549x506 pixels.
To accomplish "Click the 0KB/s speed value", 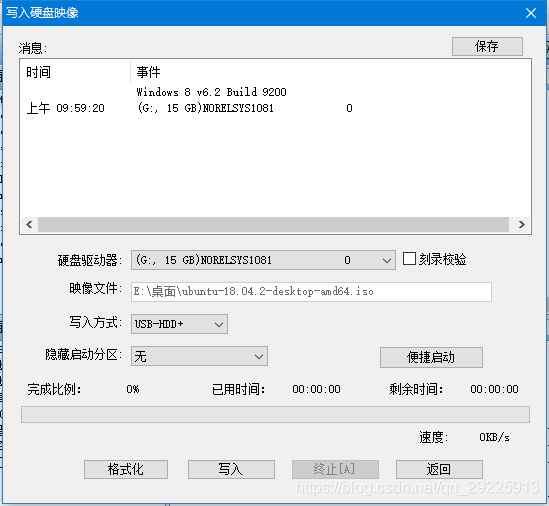I will (494, 437).
